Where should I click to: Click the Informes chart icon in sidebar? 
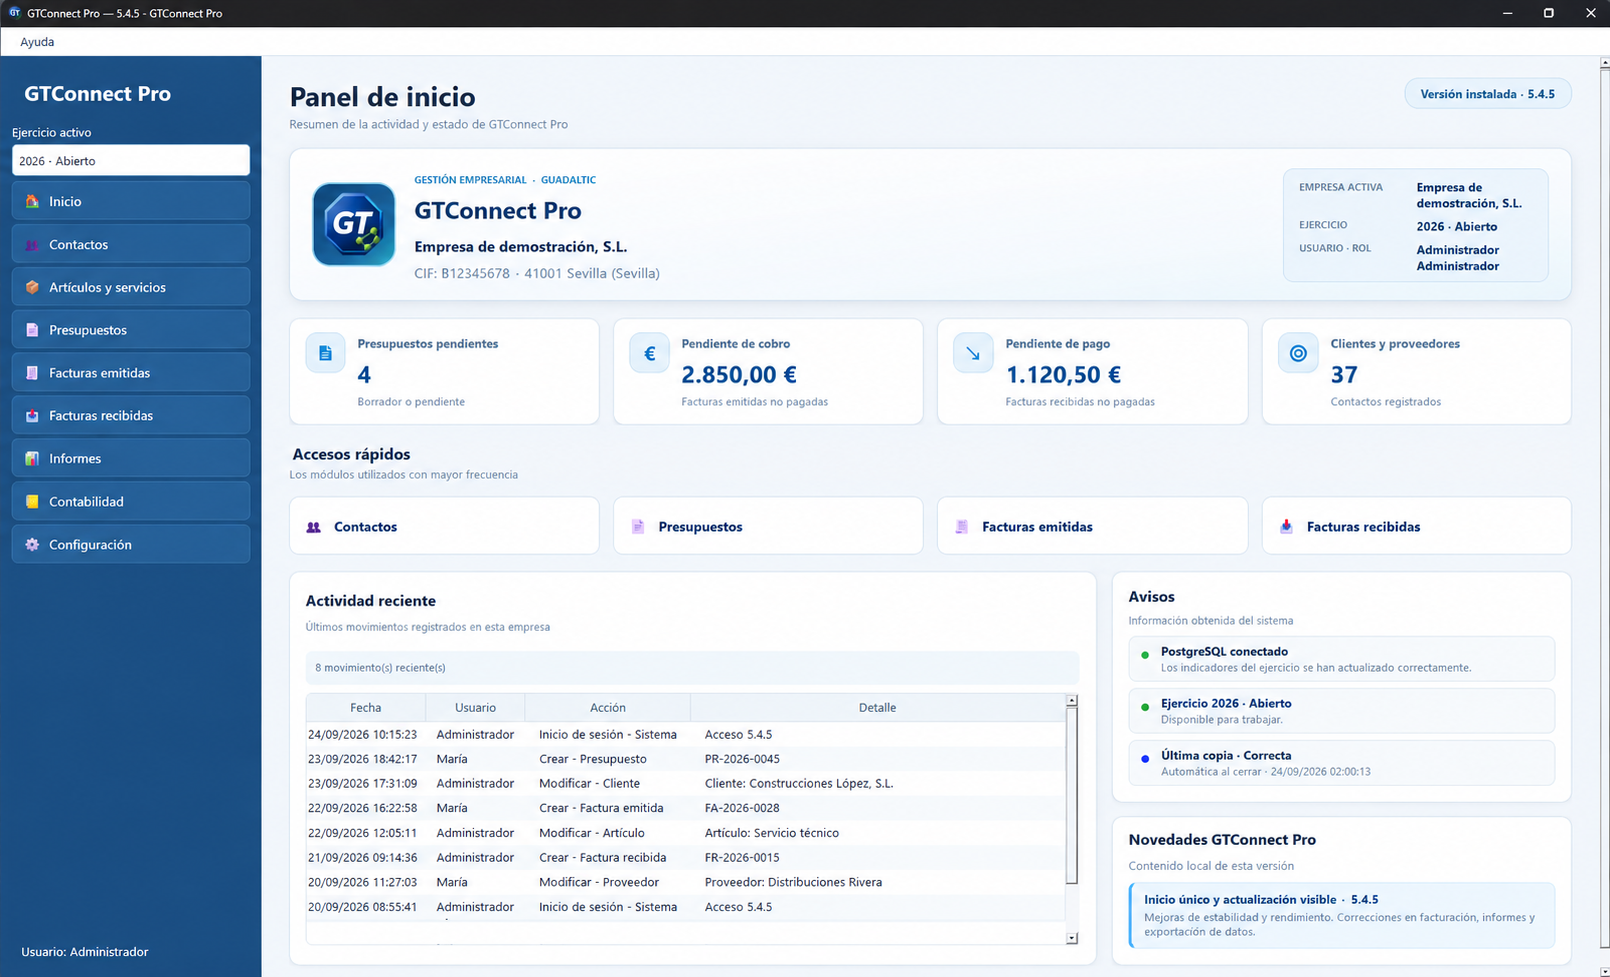tap(32, 458)
